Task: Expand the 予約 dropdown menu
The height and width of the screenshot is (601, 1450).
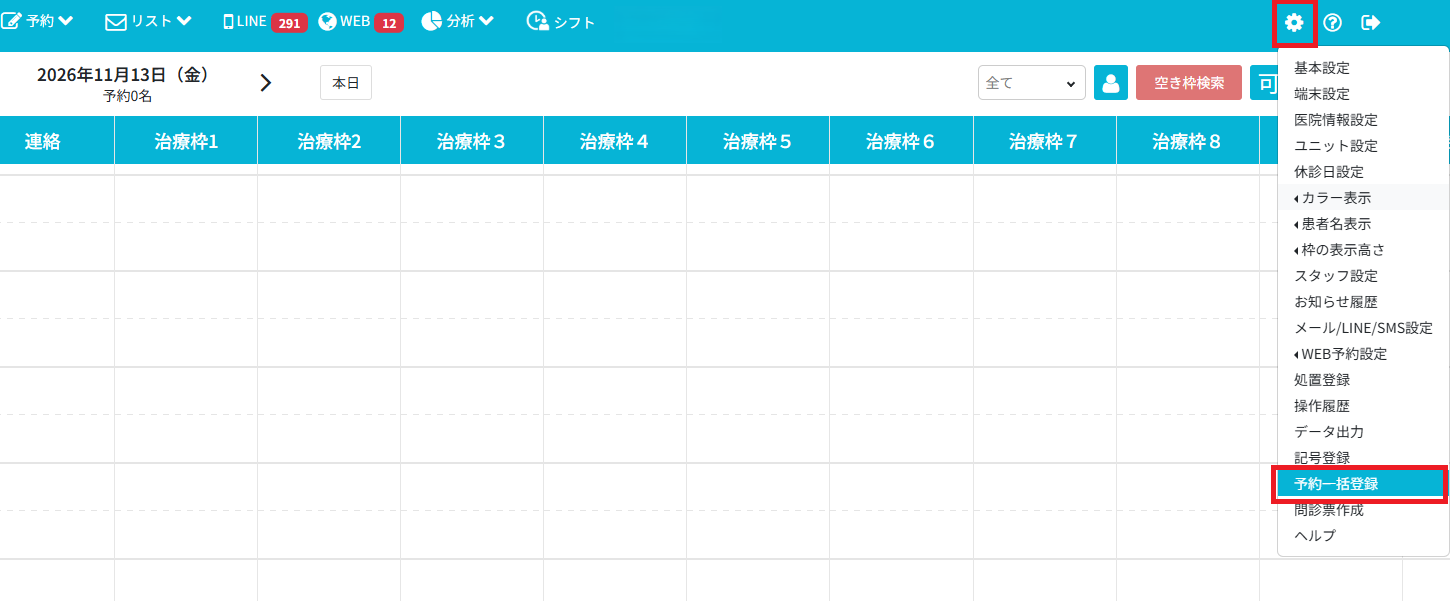Action: tap(38, 21)
